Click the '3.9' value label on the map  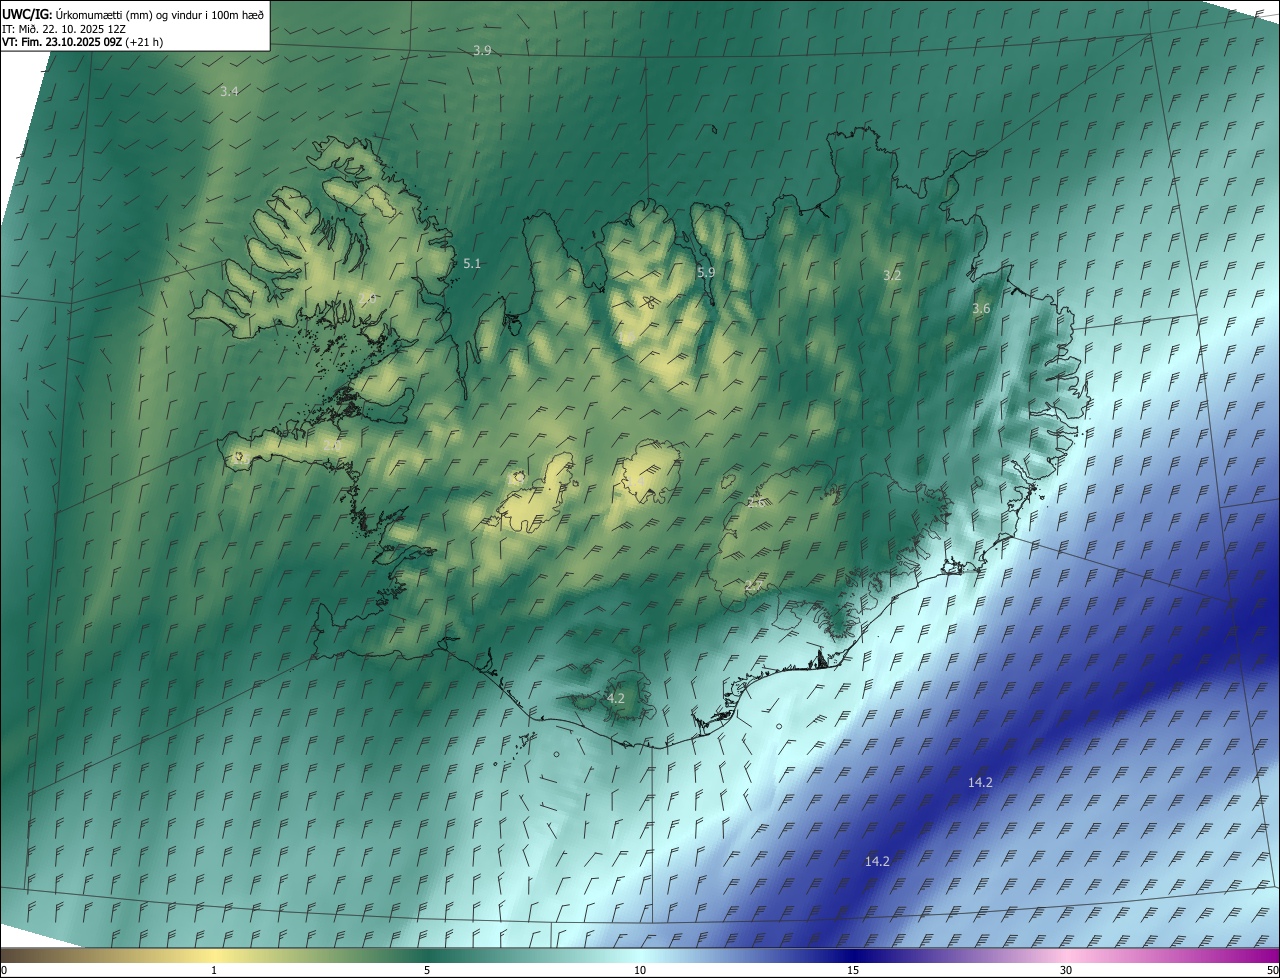tap(482, 50)
